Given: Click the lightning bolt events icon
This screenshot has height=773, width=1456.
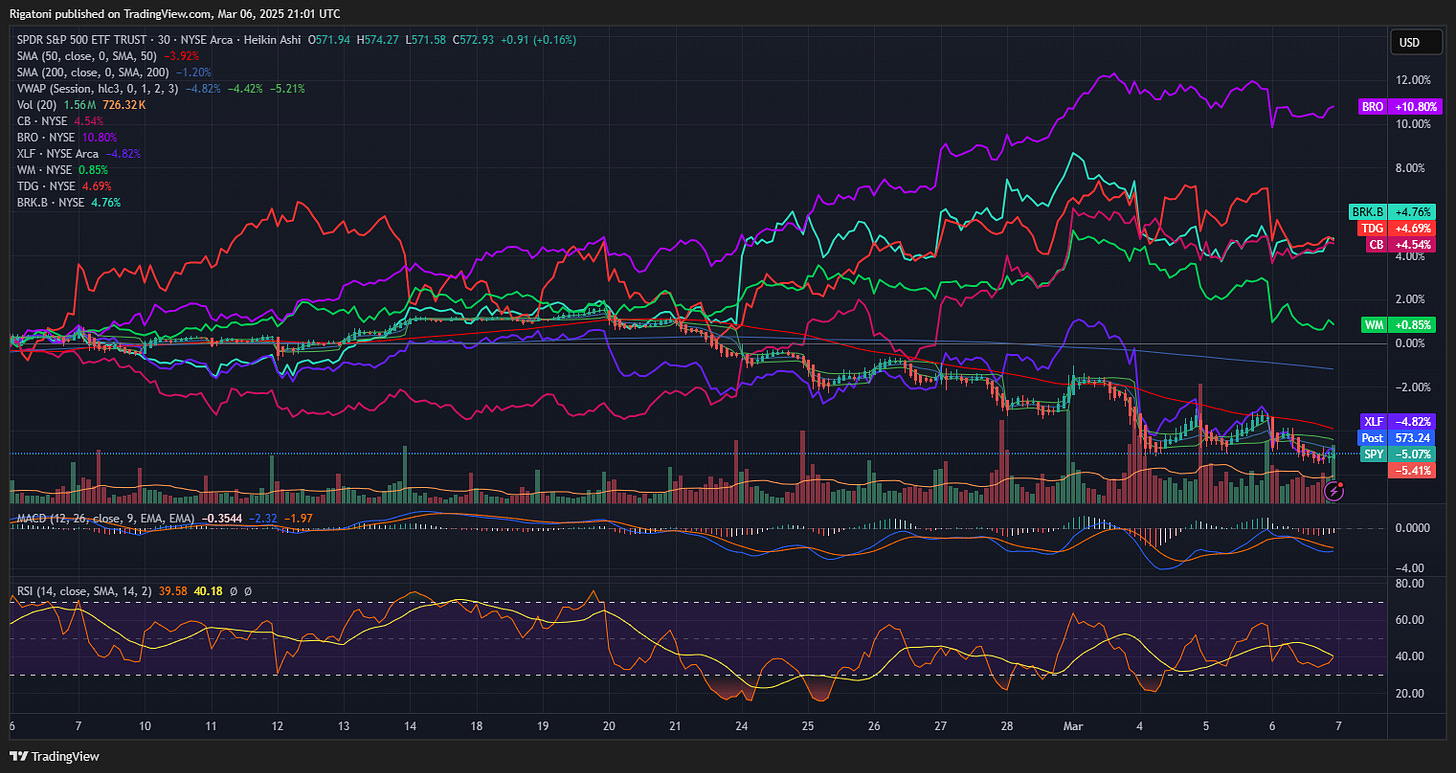Looking at the screenshot, I should 1334,490.
